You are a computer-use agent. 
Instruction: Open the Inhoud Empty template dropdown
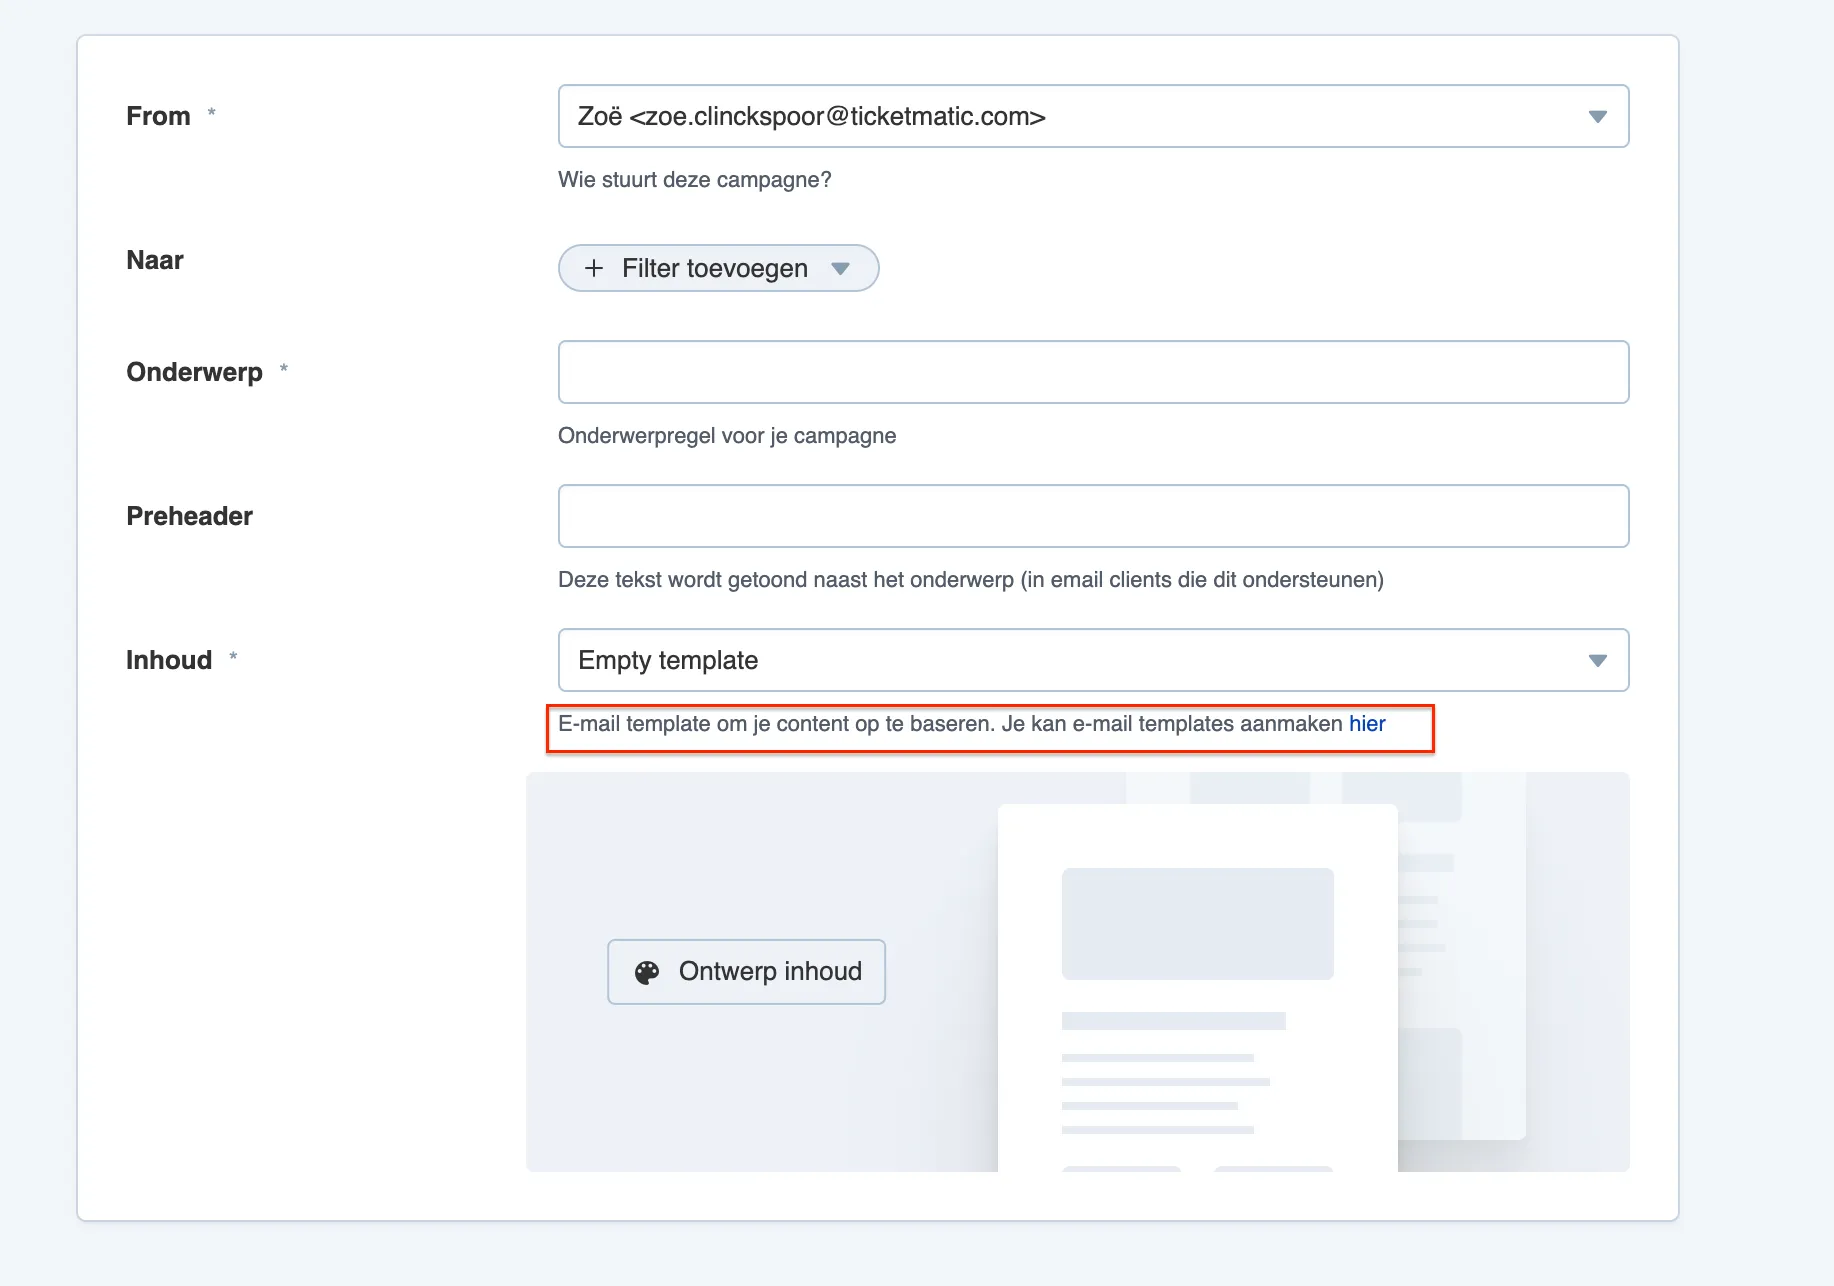click(x=1093, y=660)
